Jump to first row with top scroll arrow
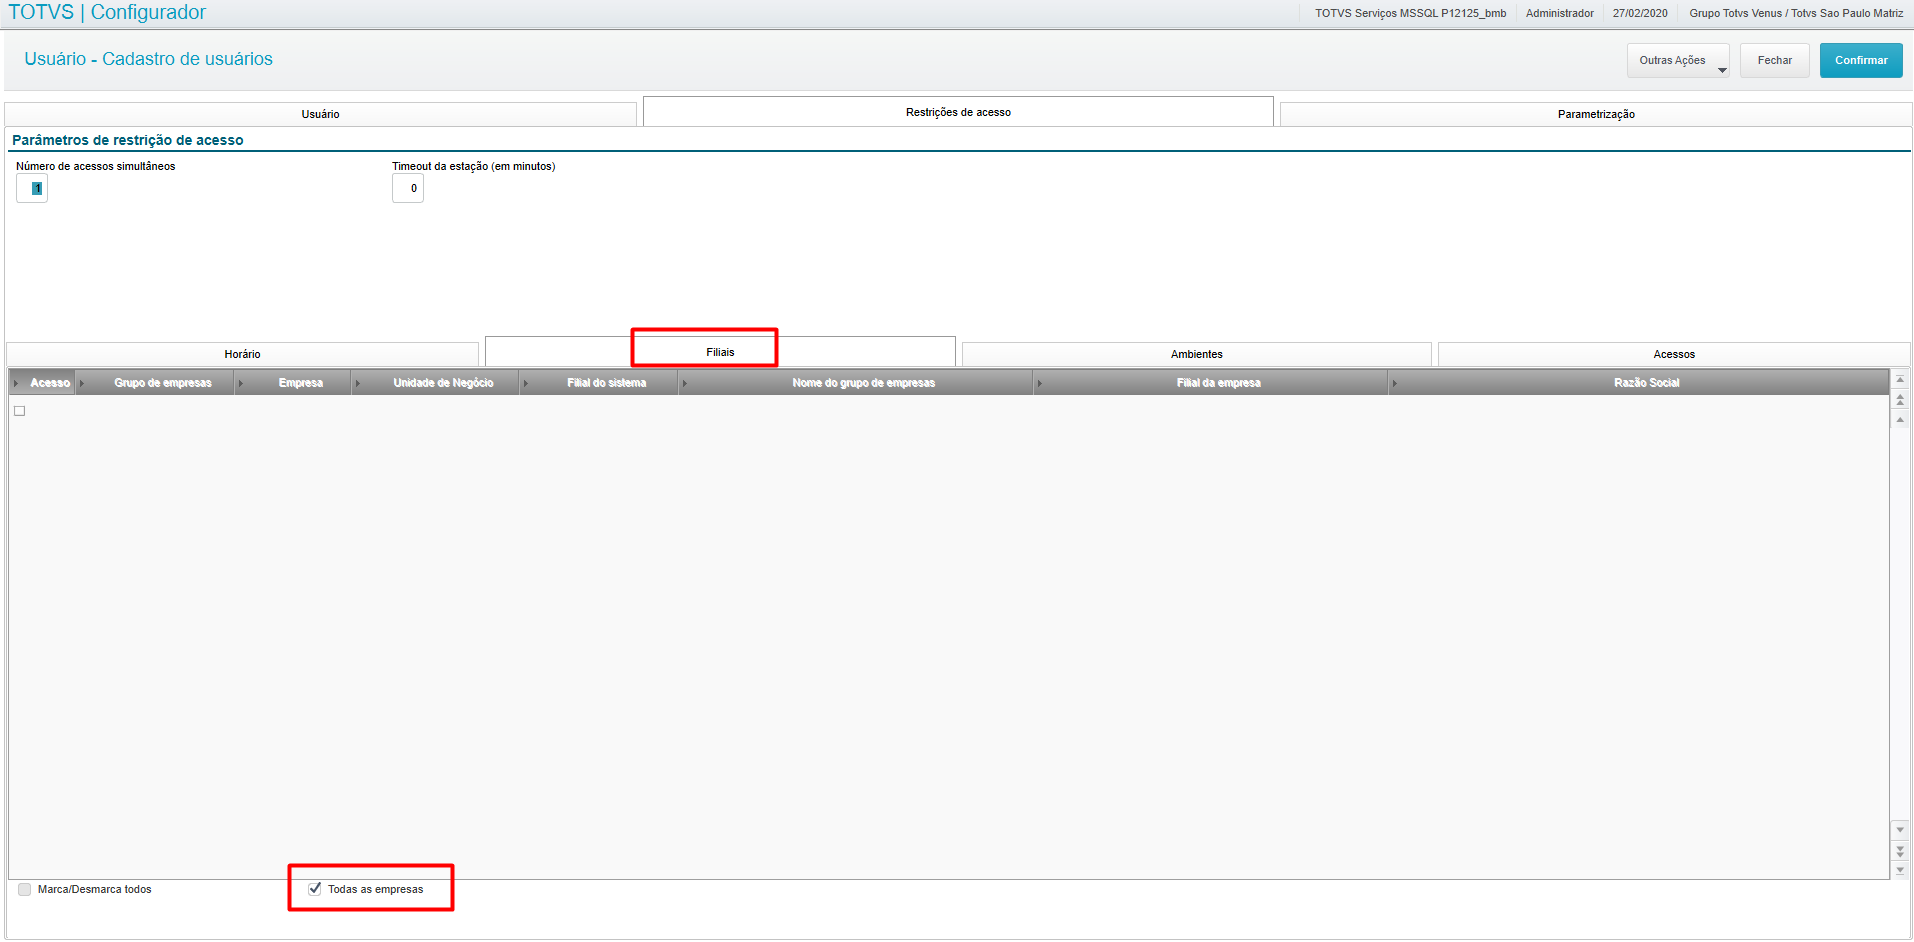Viewport: 1914px width, 942px height. click(1900, 380)
